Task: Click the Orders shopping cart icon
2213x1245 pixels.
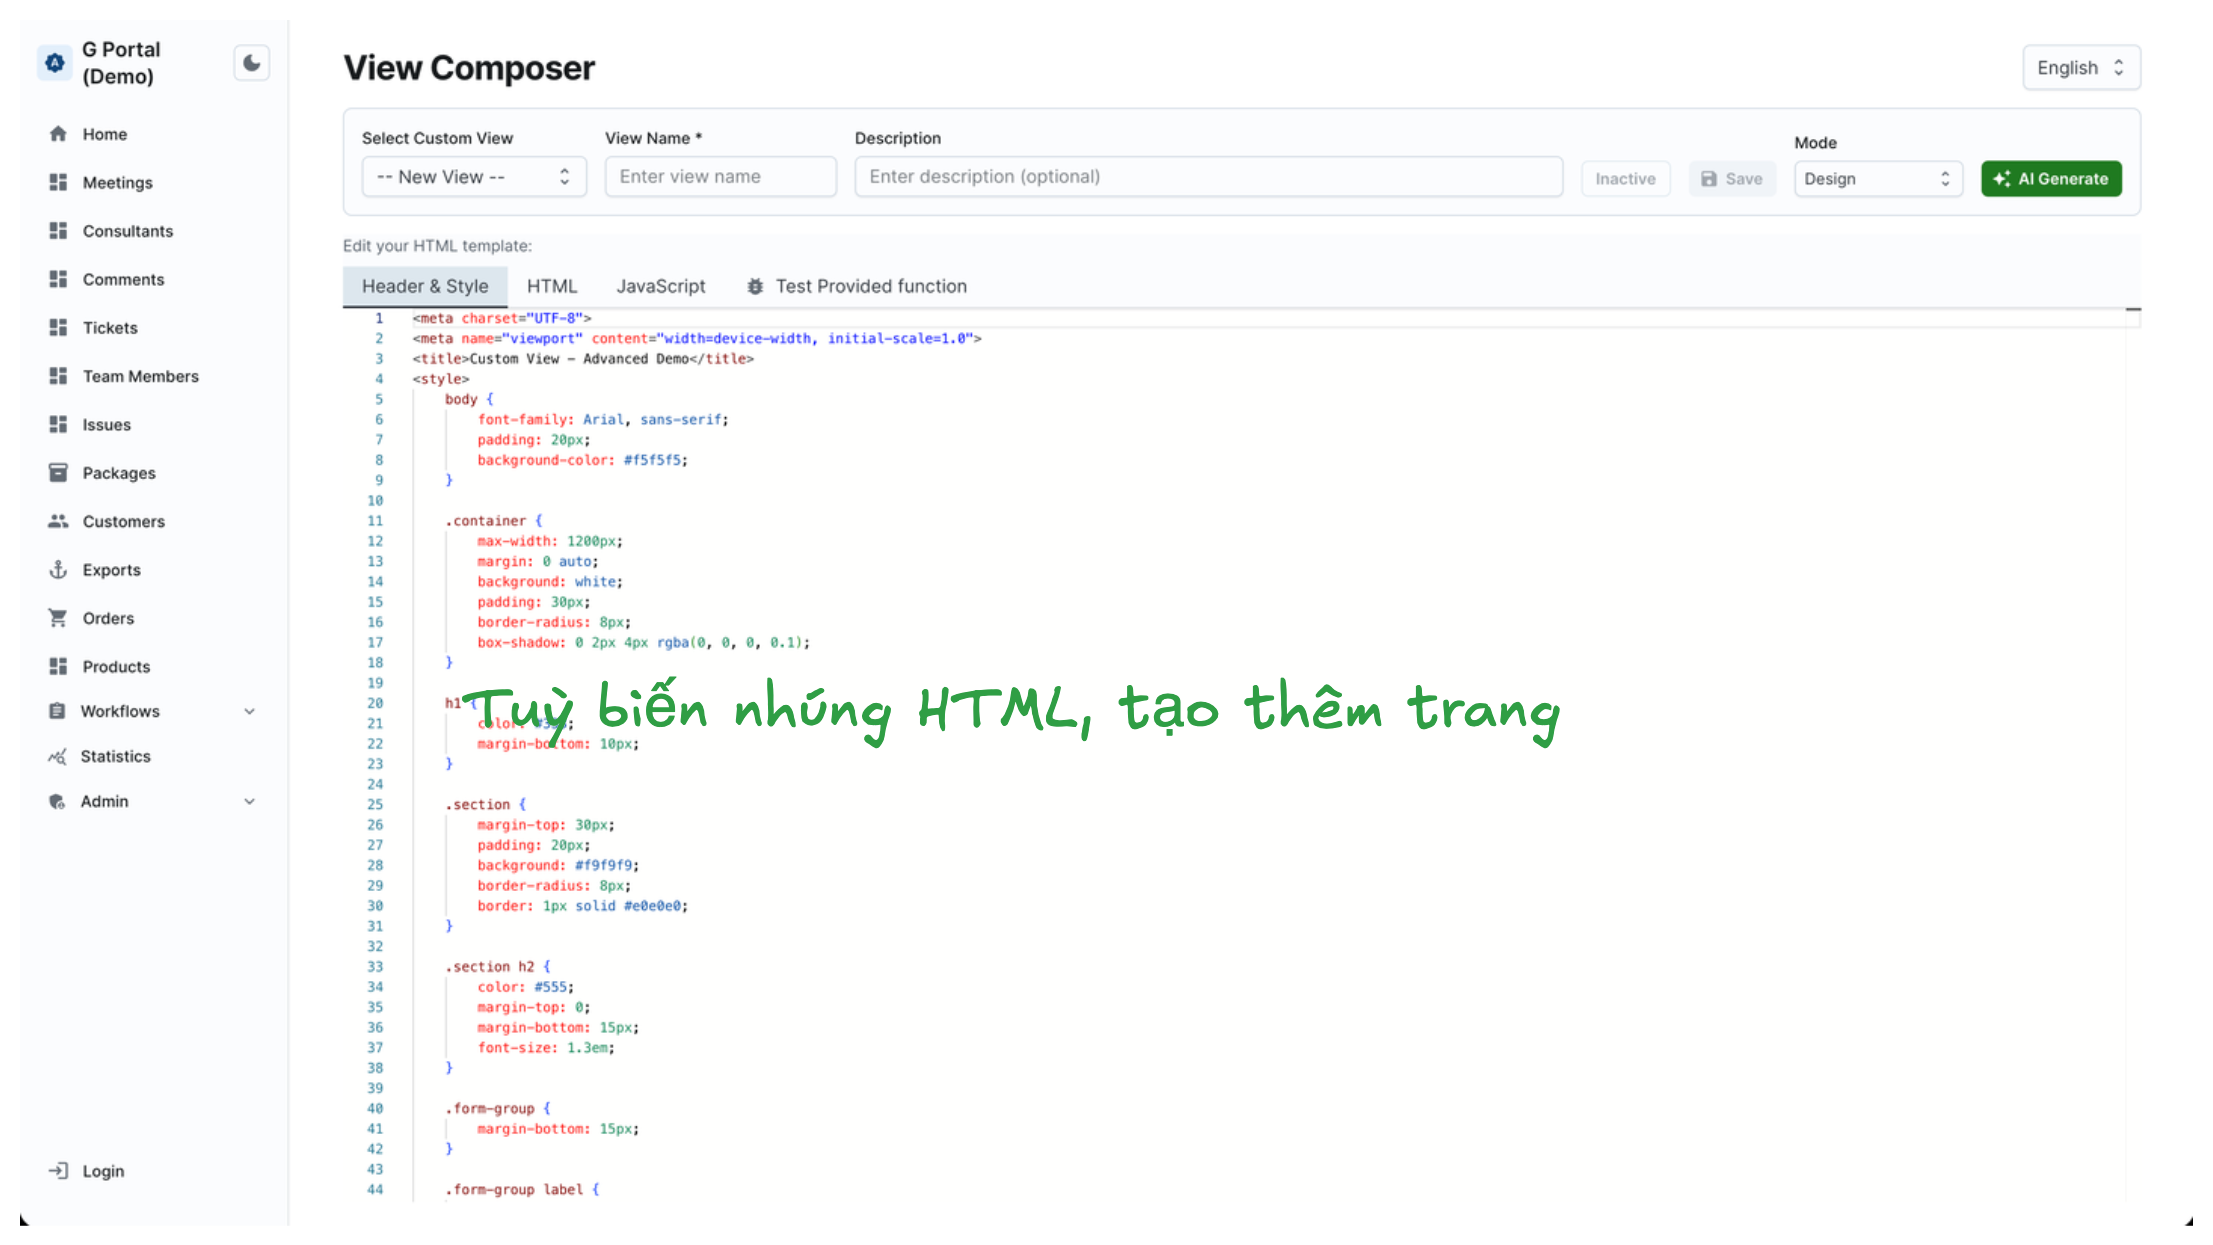Action: tap(58, 618)
